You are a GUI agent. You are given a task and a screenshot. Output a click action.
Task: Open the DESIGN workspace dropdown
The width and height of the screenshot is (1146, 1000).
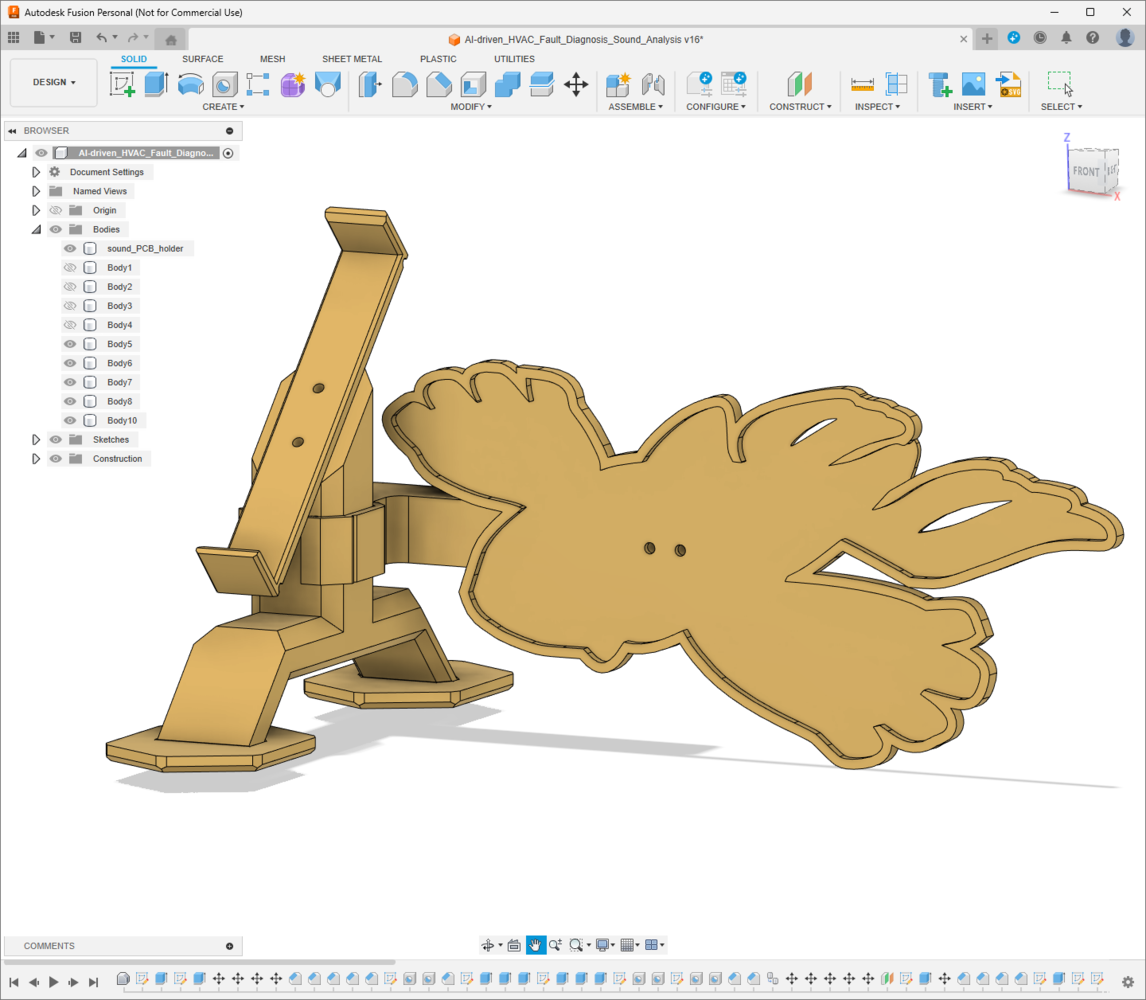click(54, 83)
